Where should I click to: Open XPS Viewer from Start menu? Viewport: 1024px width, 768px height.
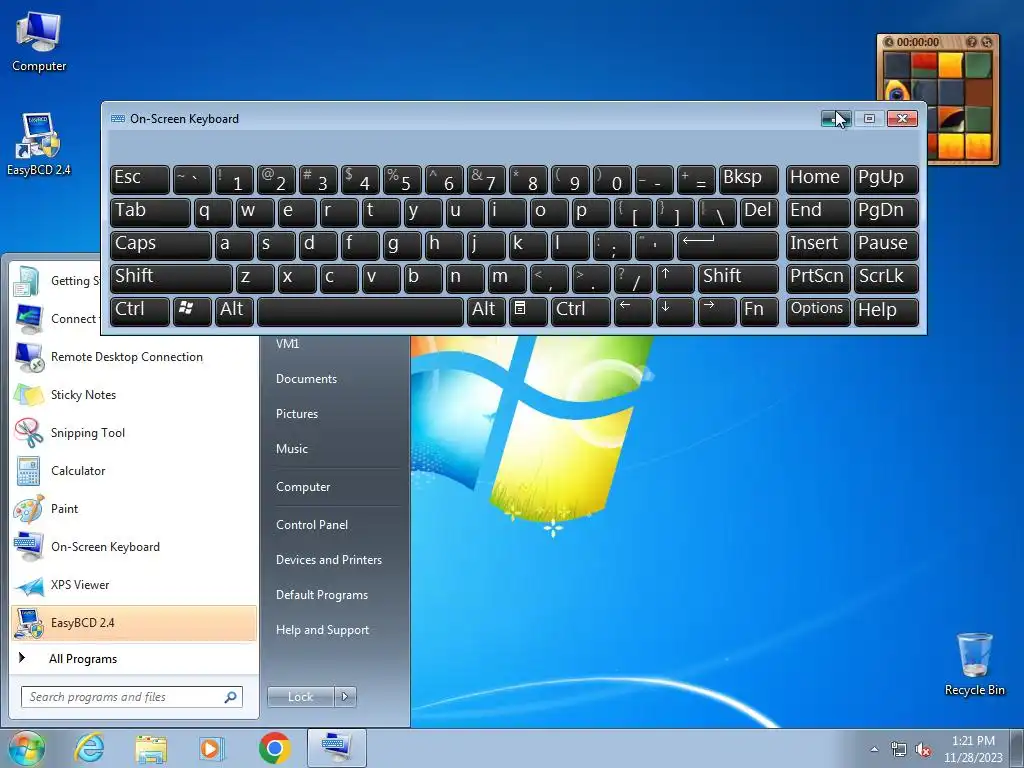pos(134,584)
